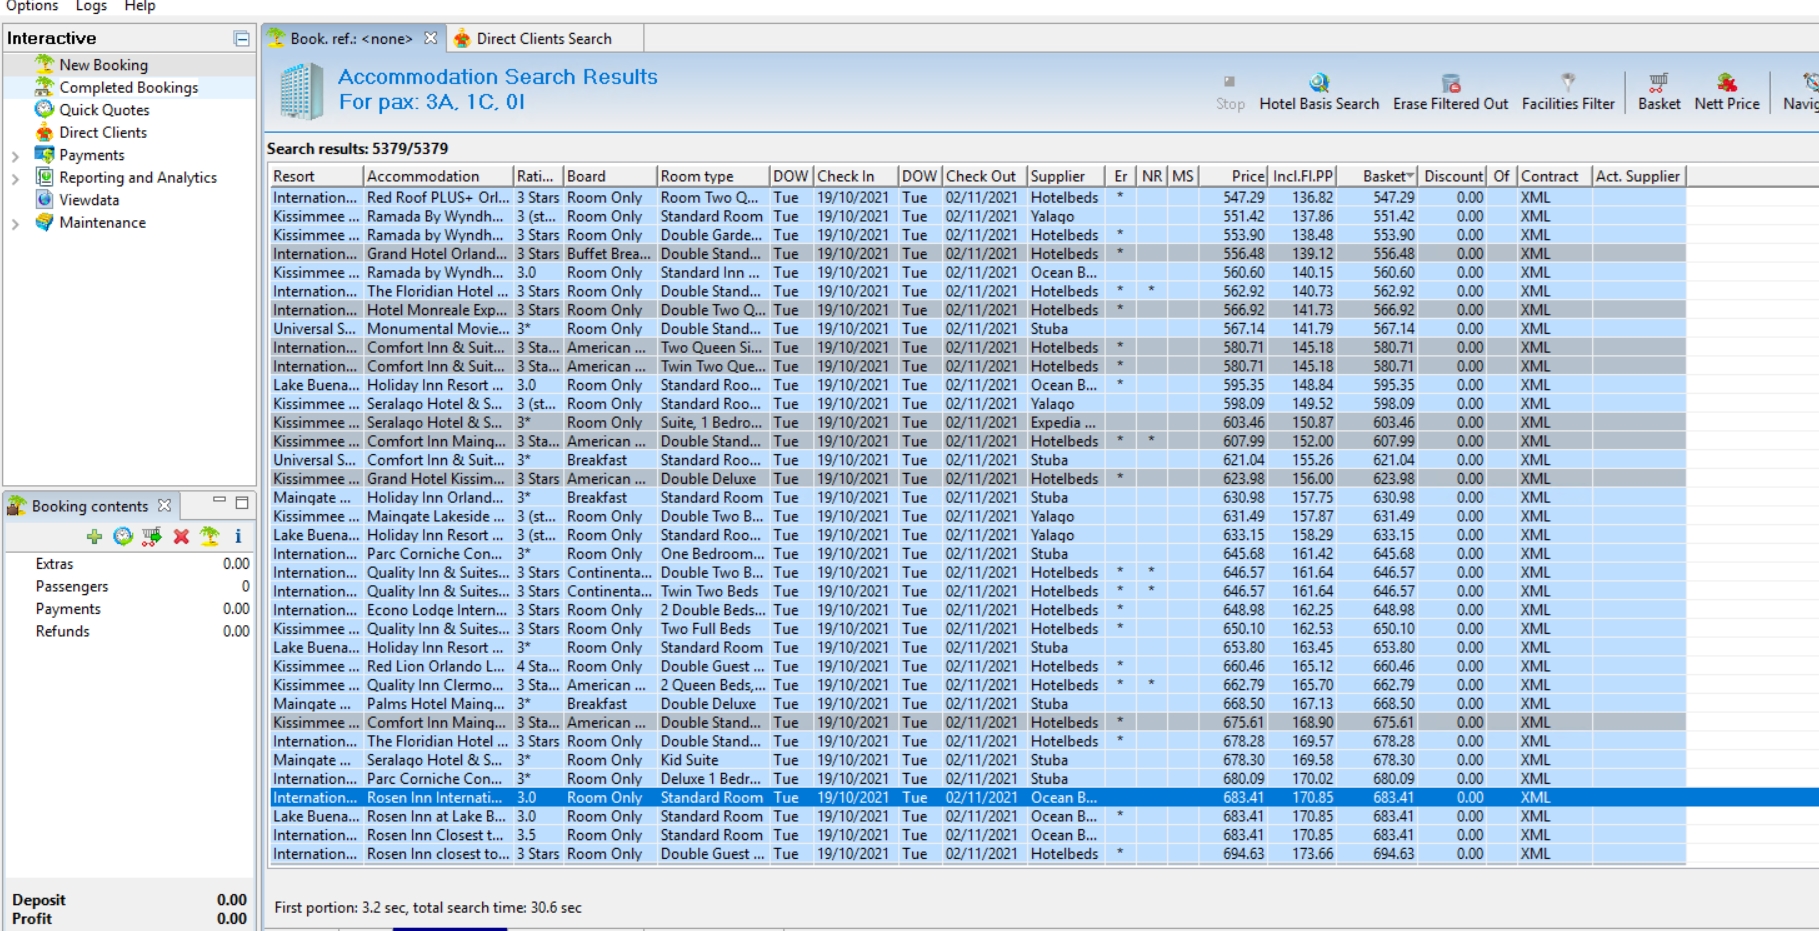Click the Contract column header
The width and height of the screenshot is (1819, 931).
point(1554,176)
